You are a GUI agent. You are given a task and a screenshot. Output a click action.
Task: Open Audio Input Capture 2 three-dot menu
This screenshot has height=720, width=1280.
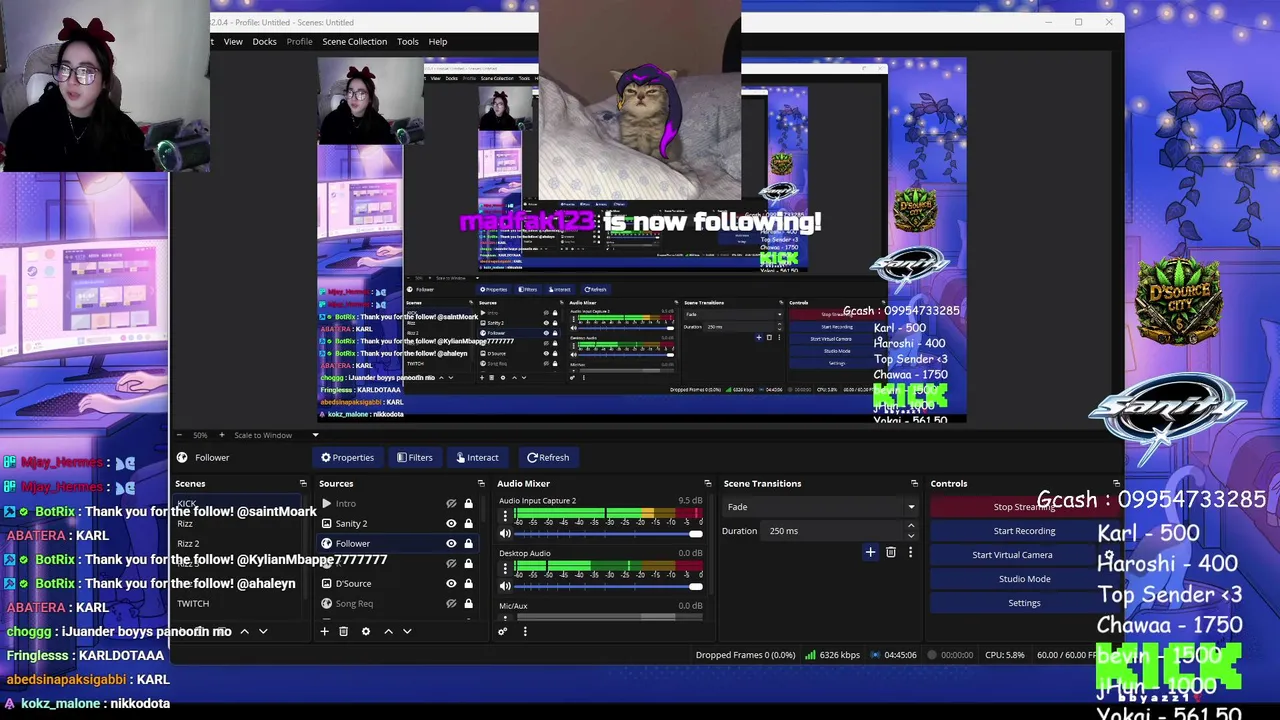pos(505,517)
